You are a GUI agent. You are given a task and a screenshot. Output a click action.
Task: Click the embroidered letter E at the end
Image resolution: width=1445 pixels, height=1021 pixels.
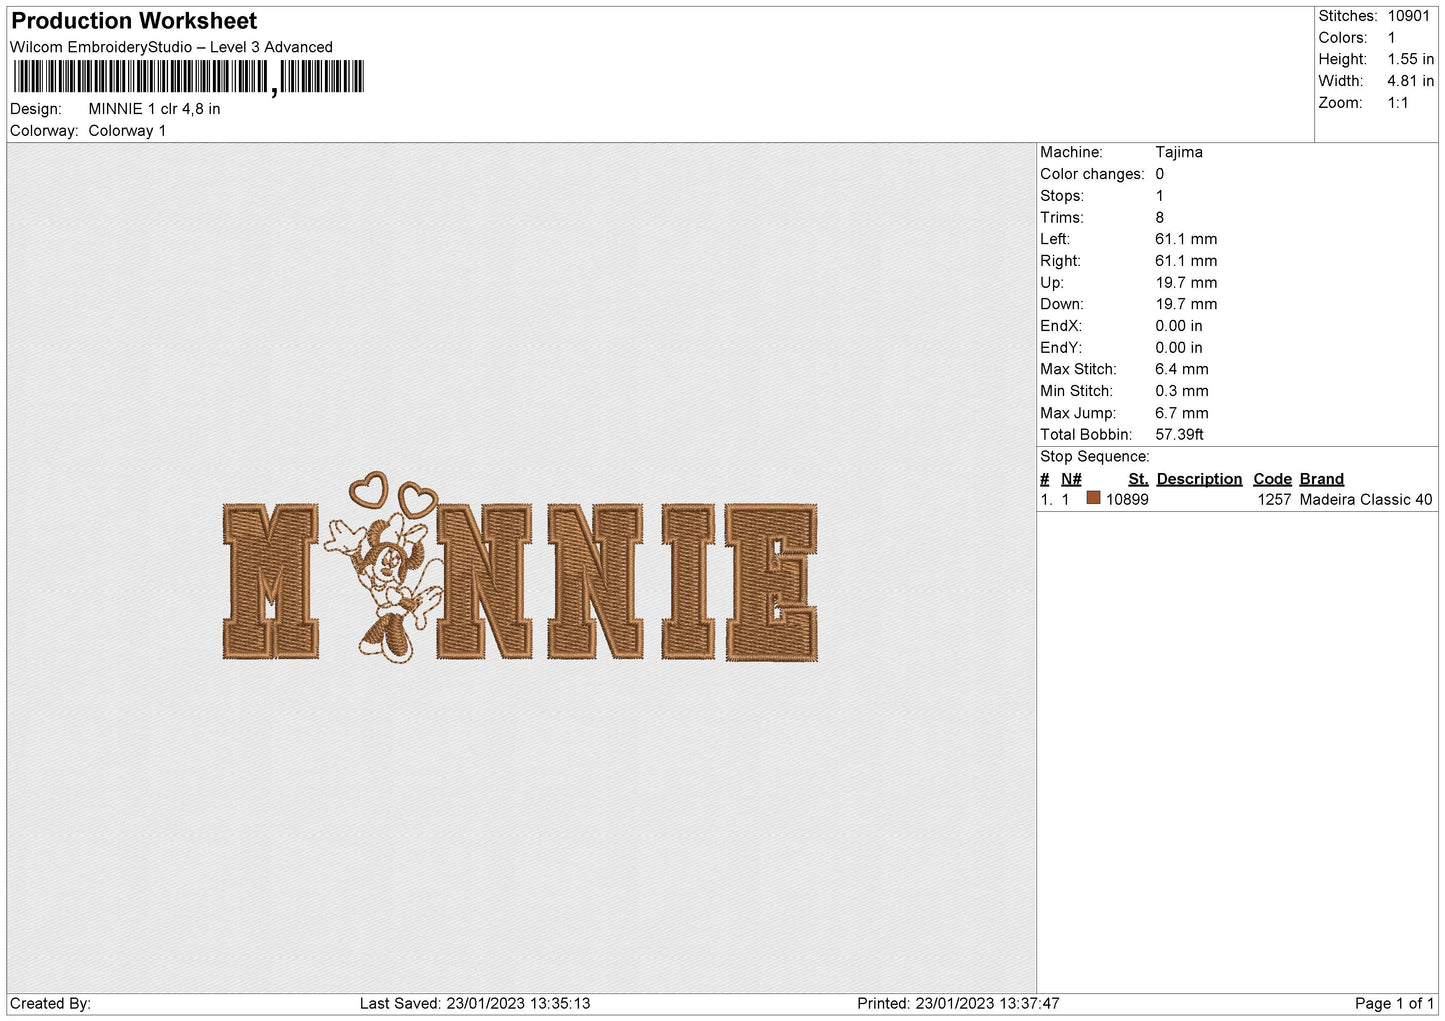click(x=771, y=582)
